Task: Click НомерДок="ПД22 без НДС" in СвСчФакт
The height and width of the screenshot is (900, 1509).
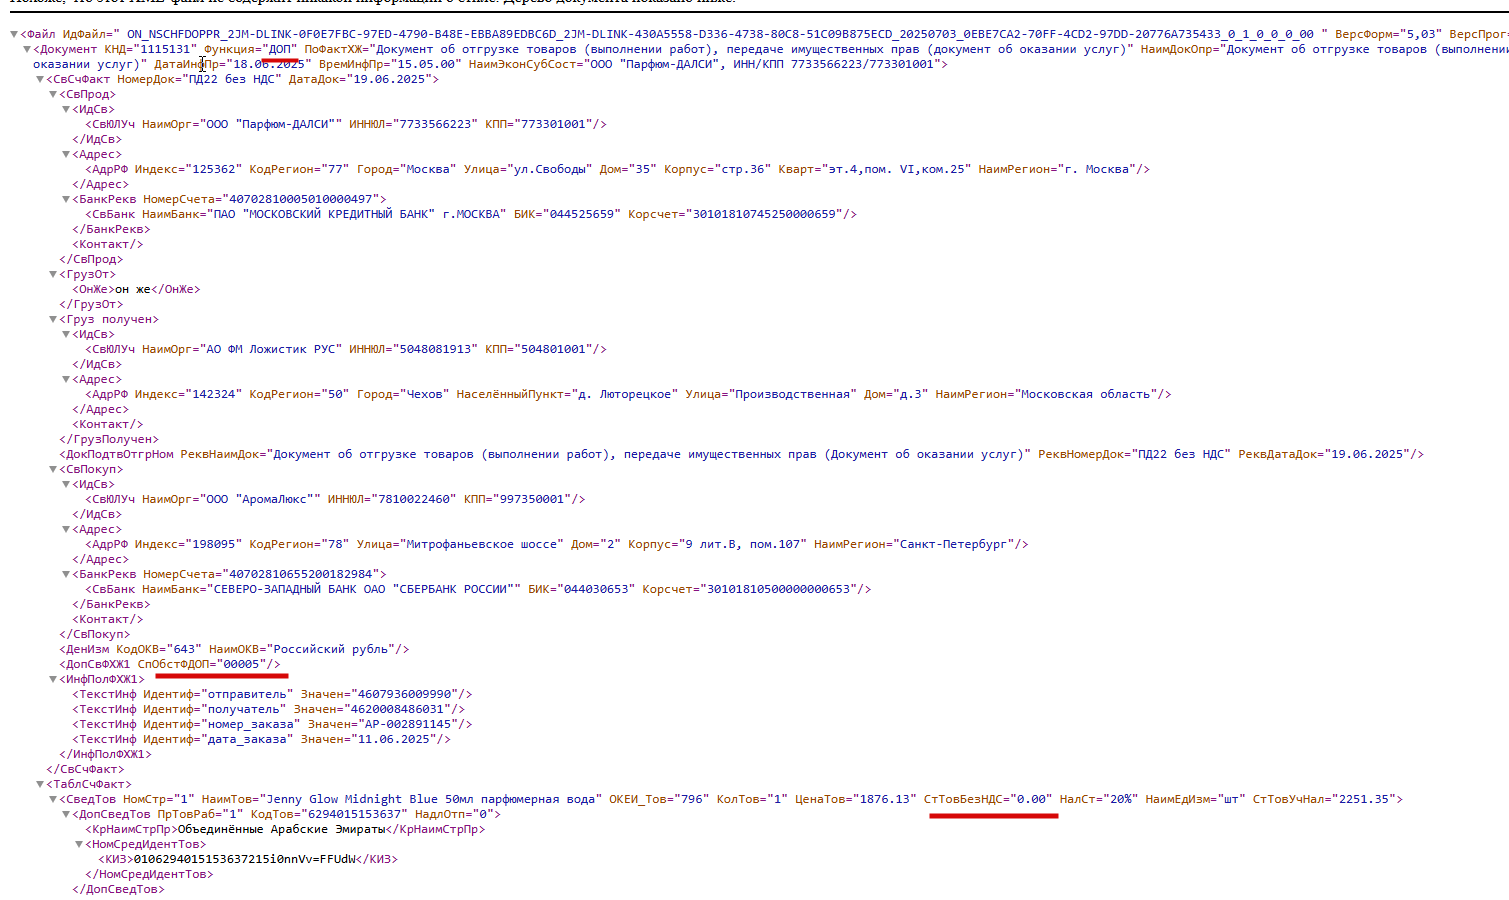Action: pos(199,79)
